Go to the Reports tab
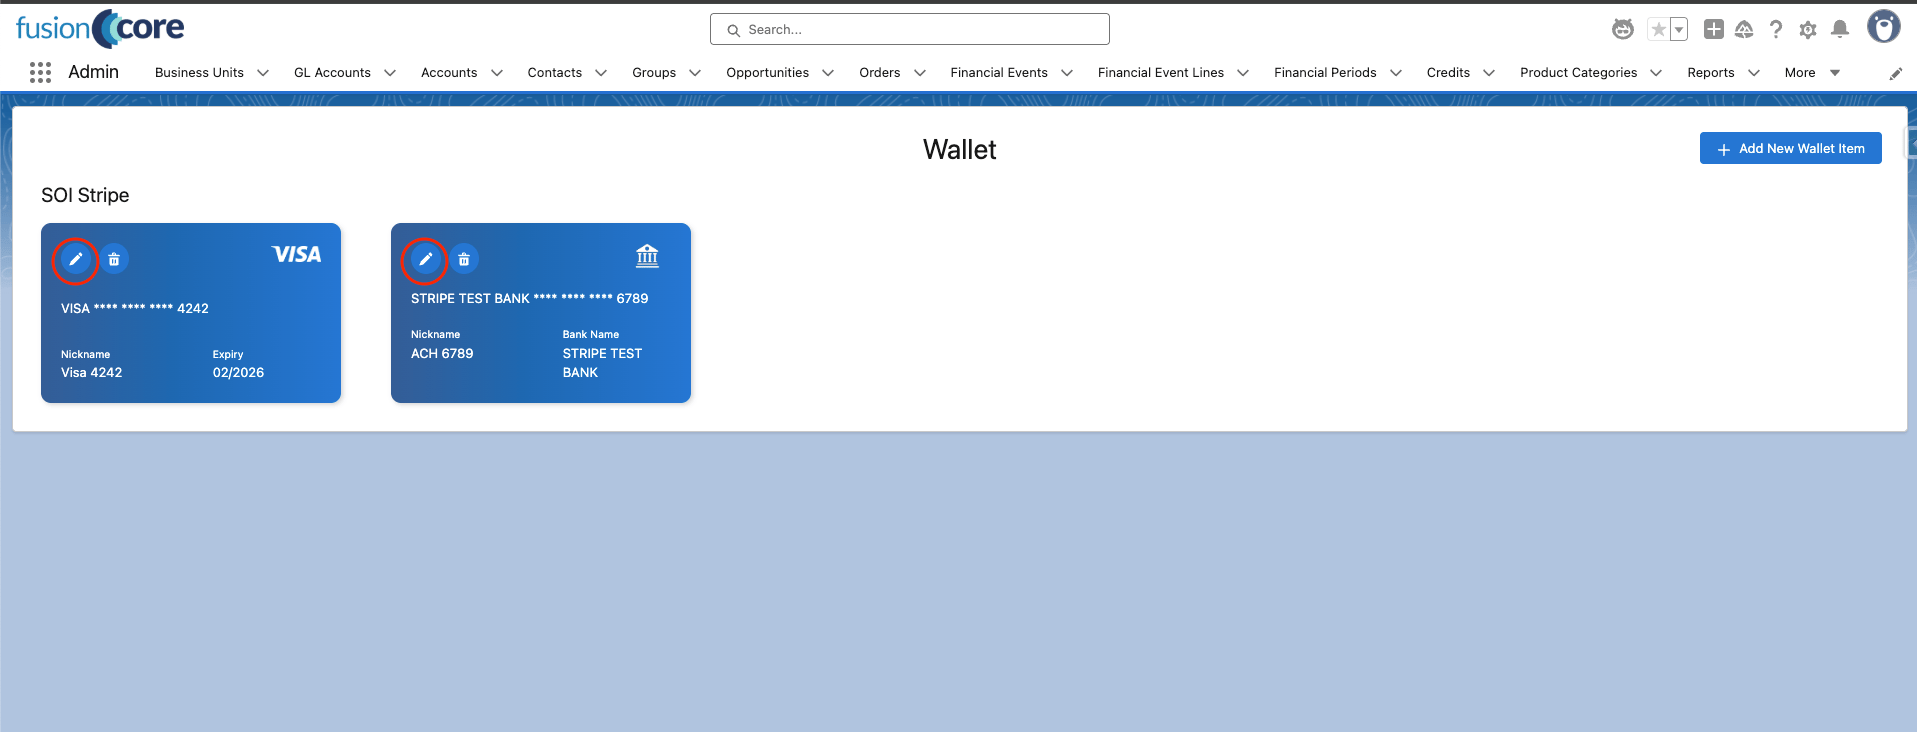The width and height of the screenshot is (1917, 732). click(1711, 73)
